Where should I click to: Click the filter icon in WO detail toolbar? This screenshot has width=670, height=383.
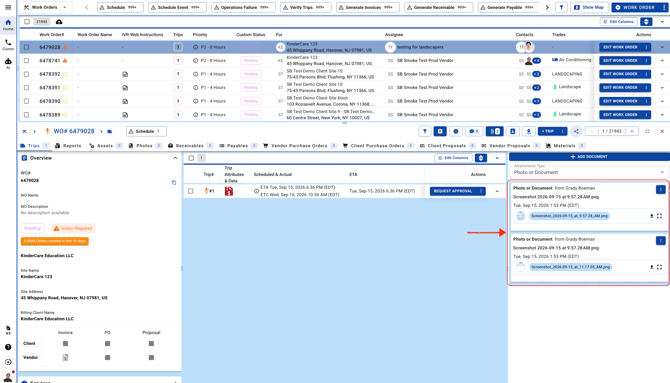tap(424, 131)
